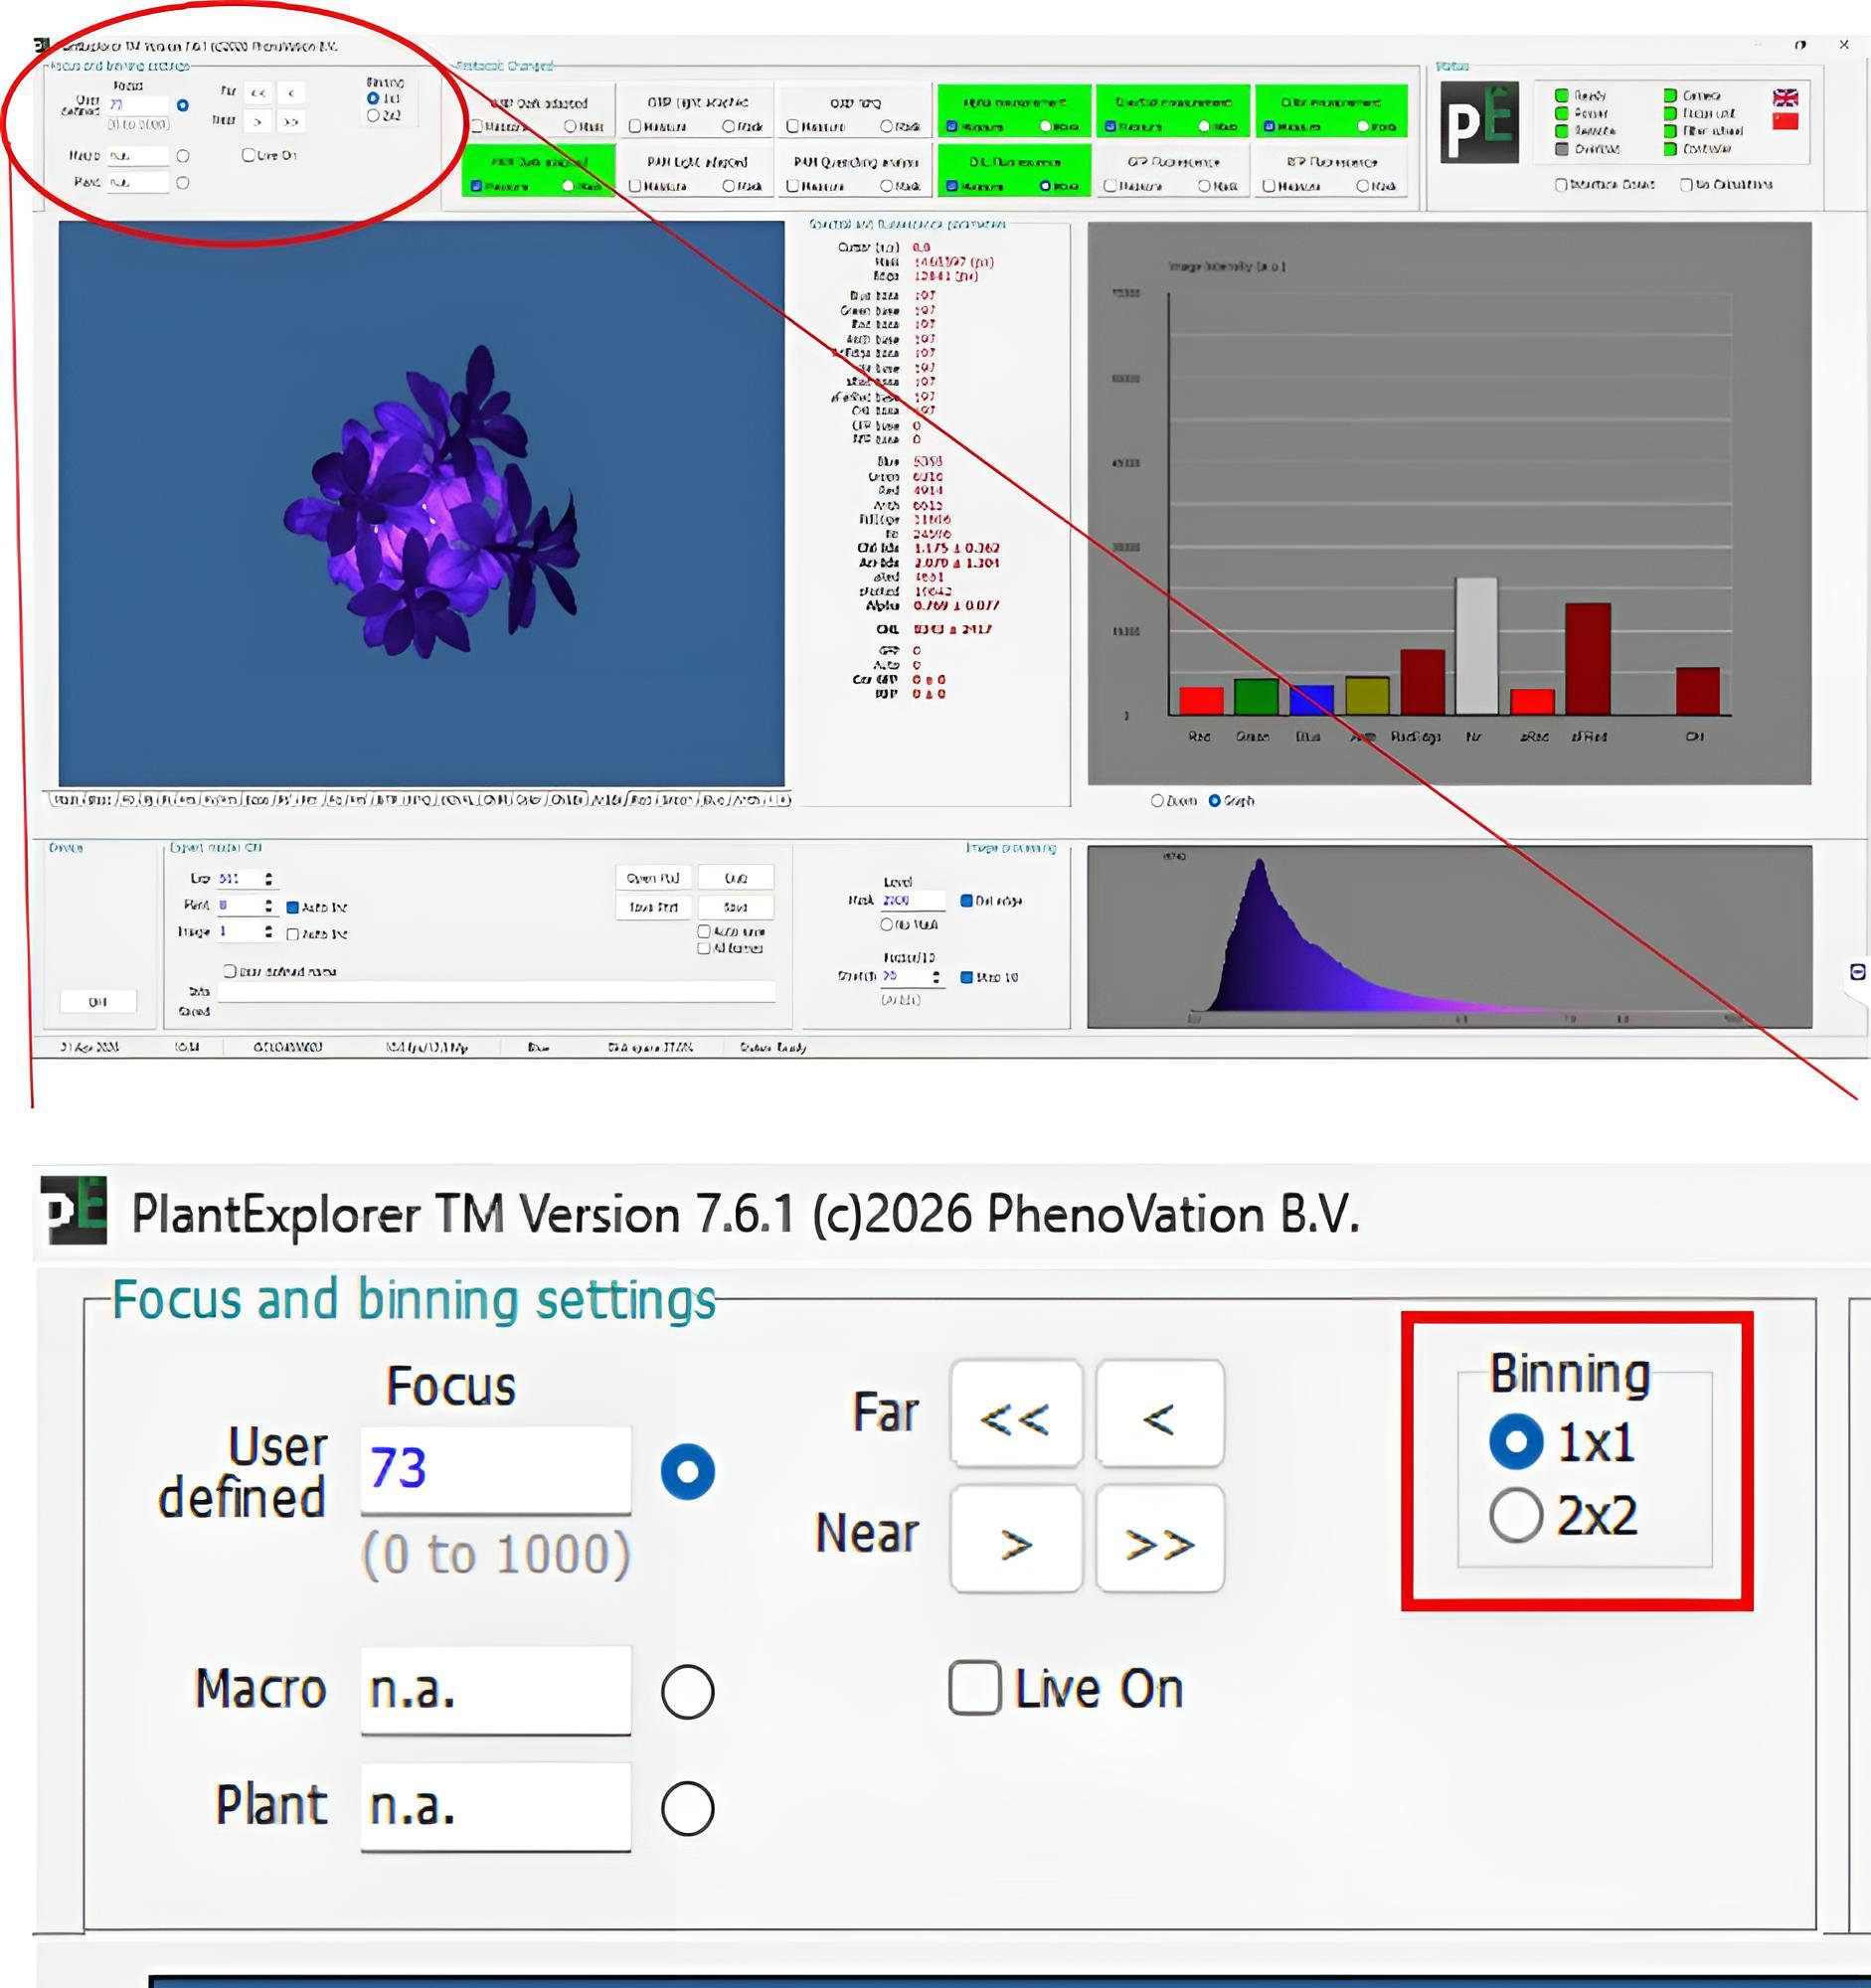Click the large PE logo in Status panel
The image size is (1871, 1988).
point(1479,122)
